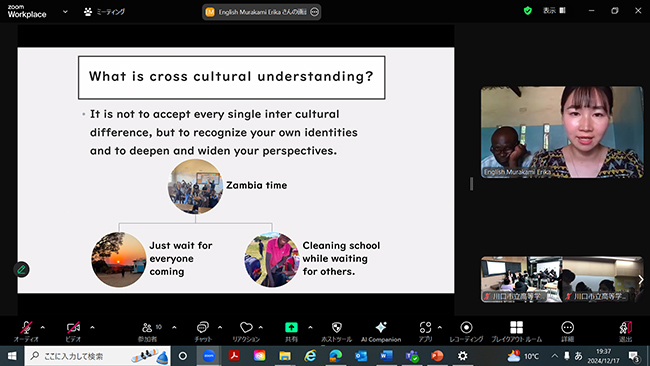The height and width of the screenshot is (366, 650).
Task: Click the panel divider handle beside shared screen
Action: point(471,184)
